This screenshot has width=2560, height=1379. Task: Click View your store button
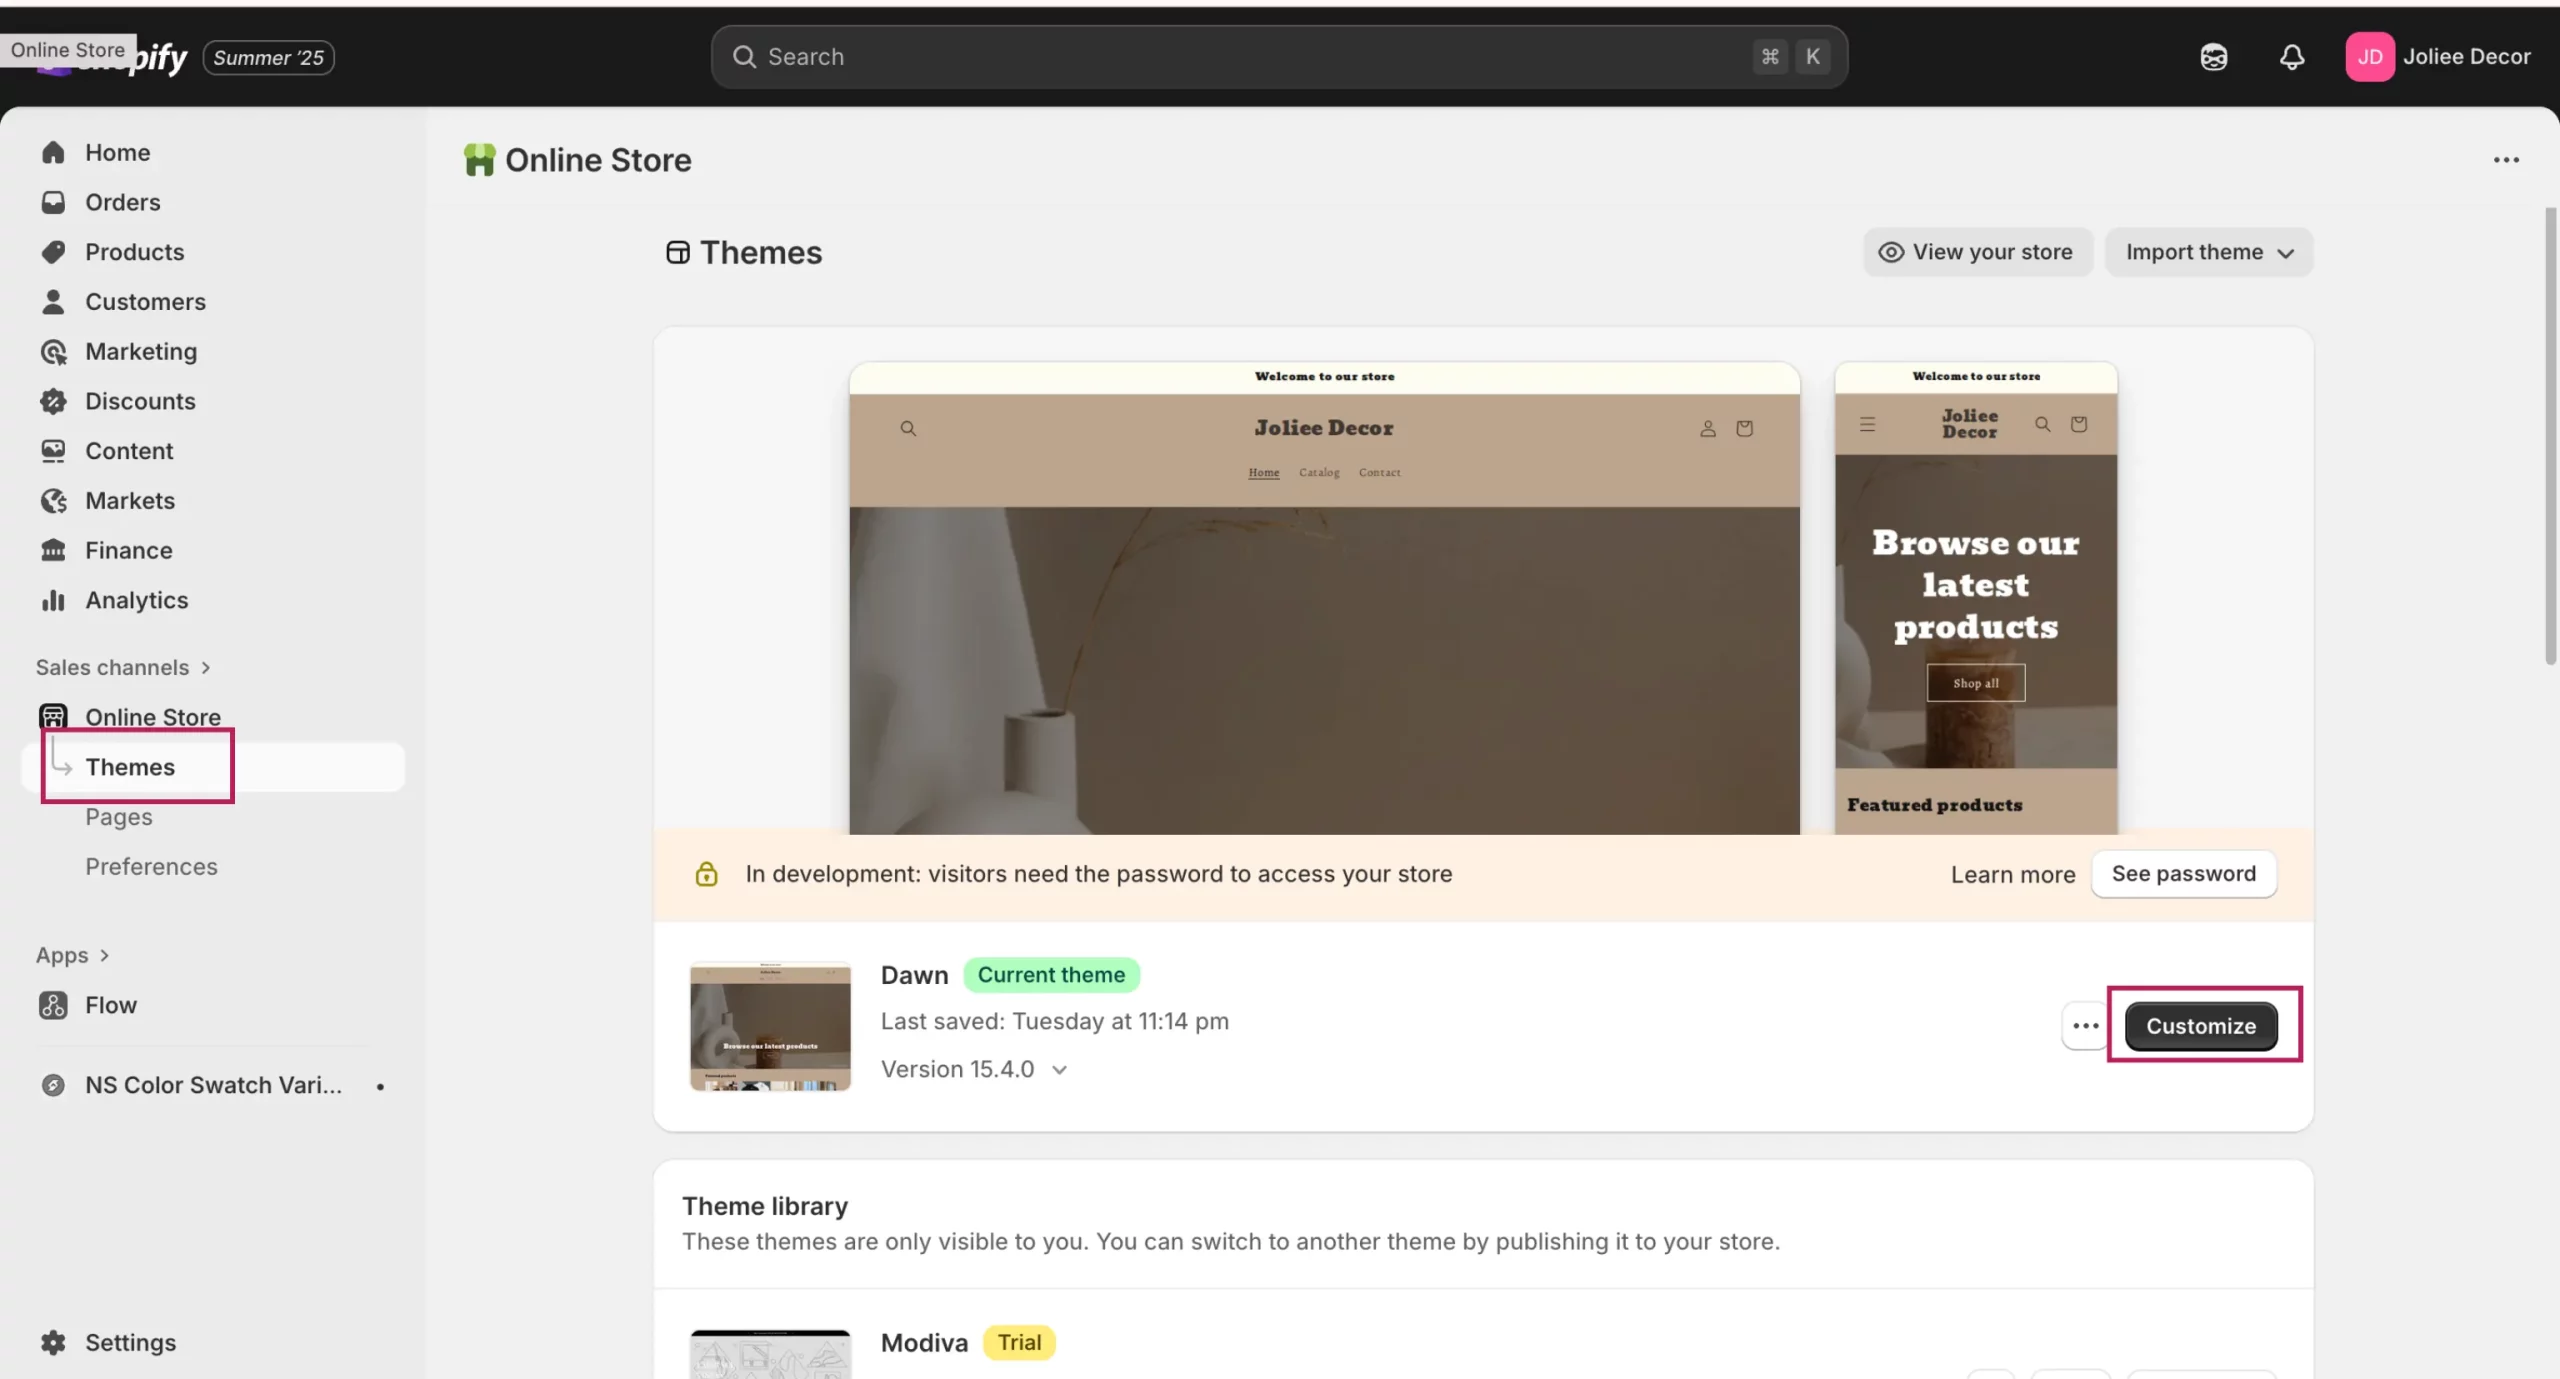[1977, 252]
